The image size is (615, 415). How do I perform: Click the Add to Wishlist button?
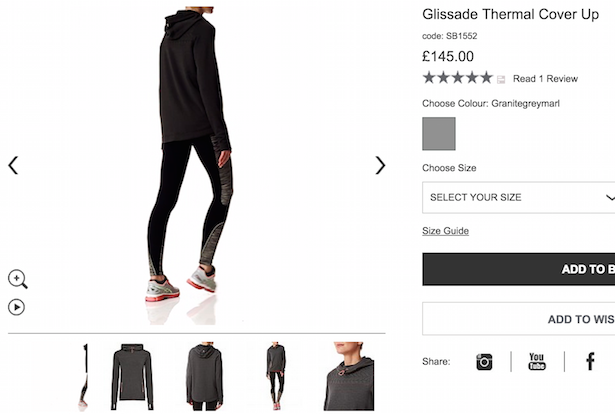click(519, 319)
